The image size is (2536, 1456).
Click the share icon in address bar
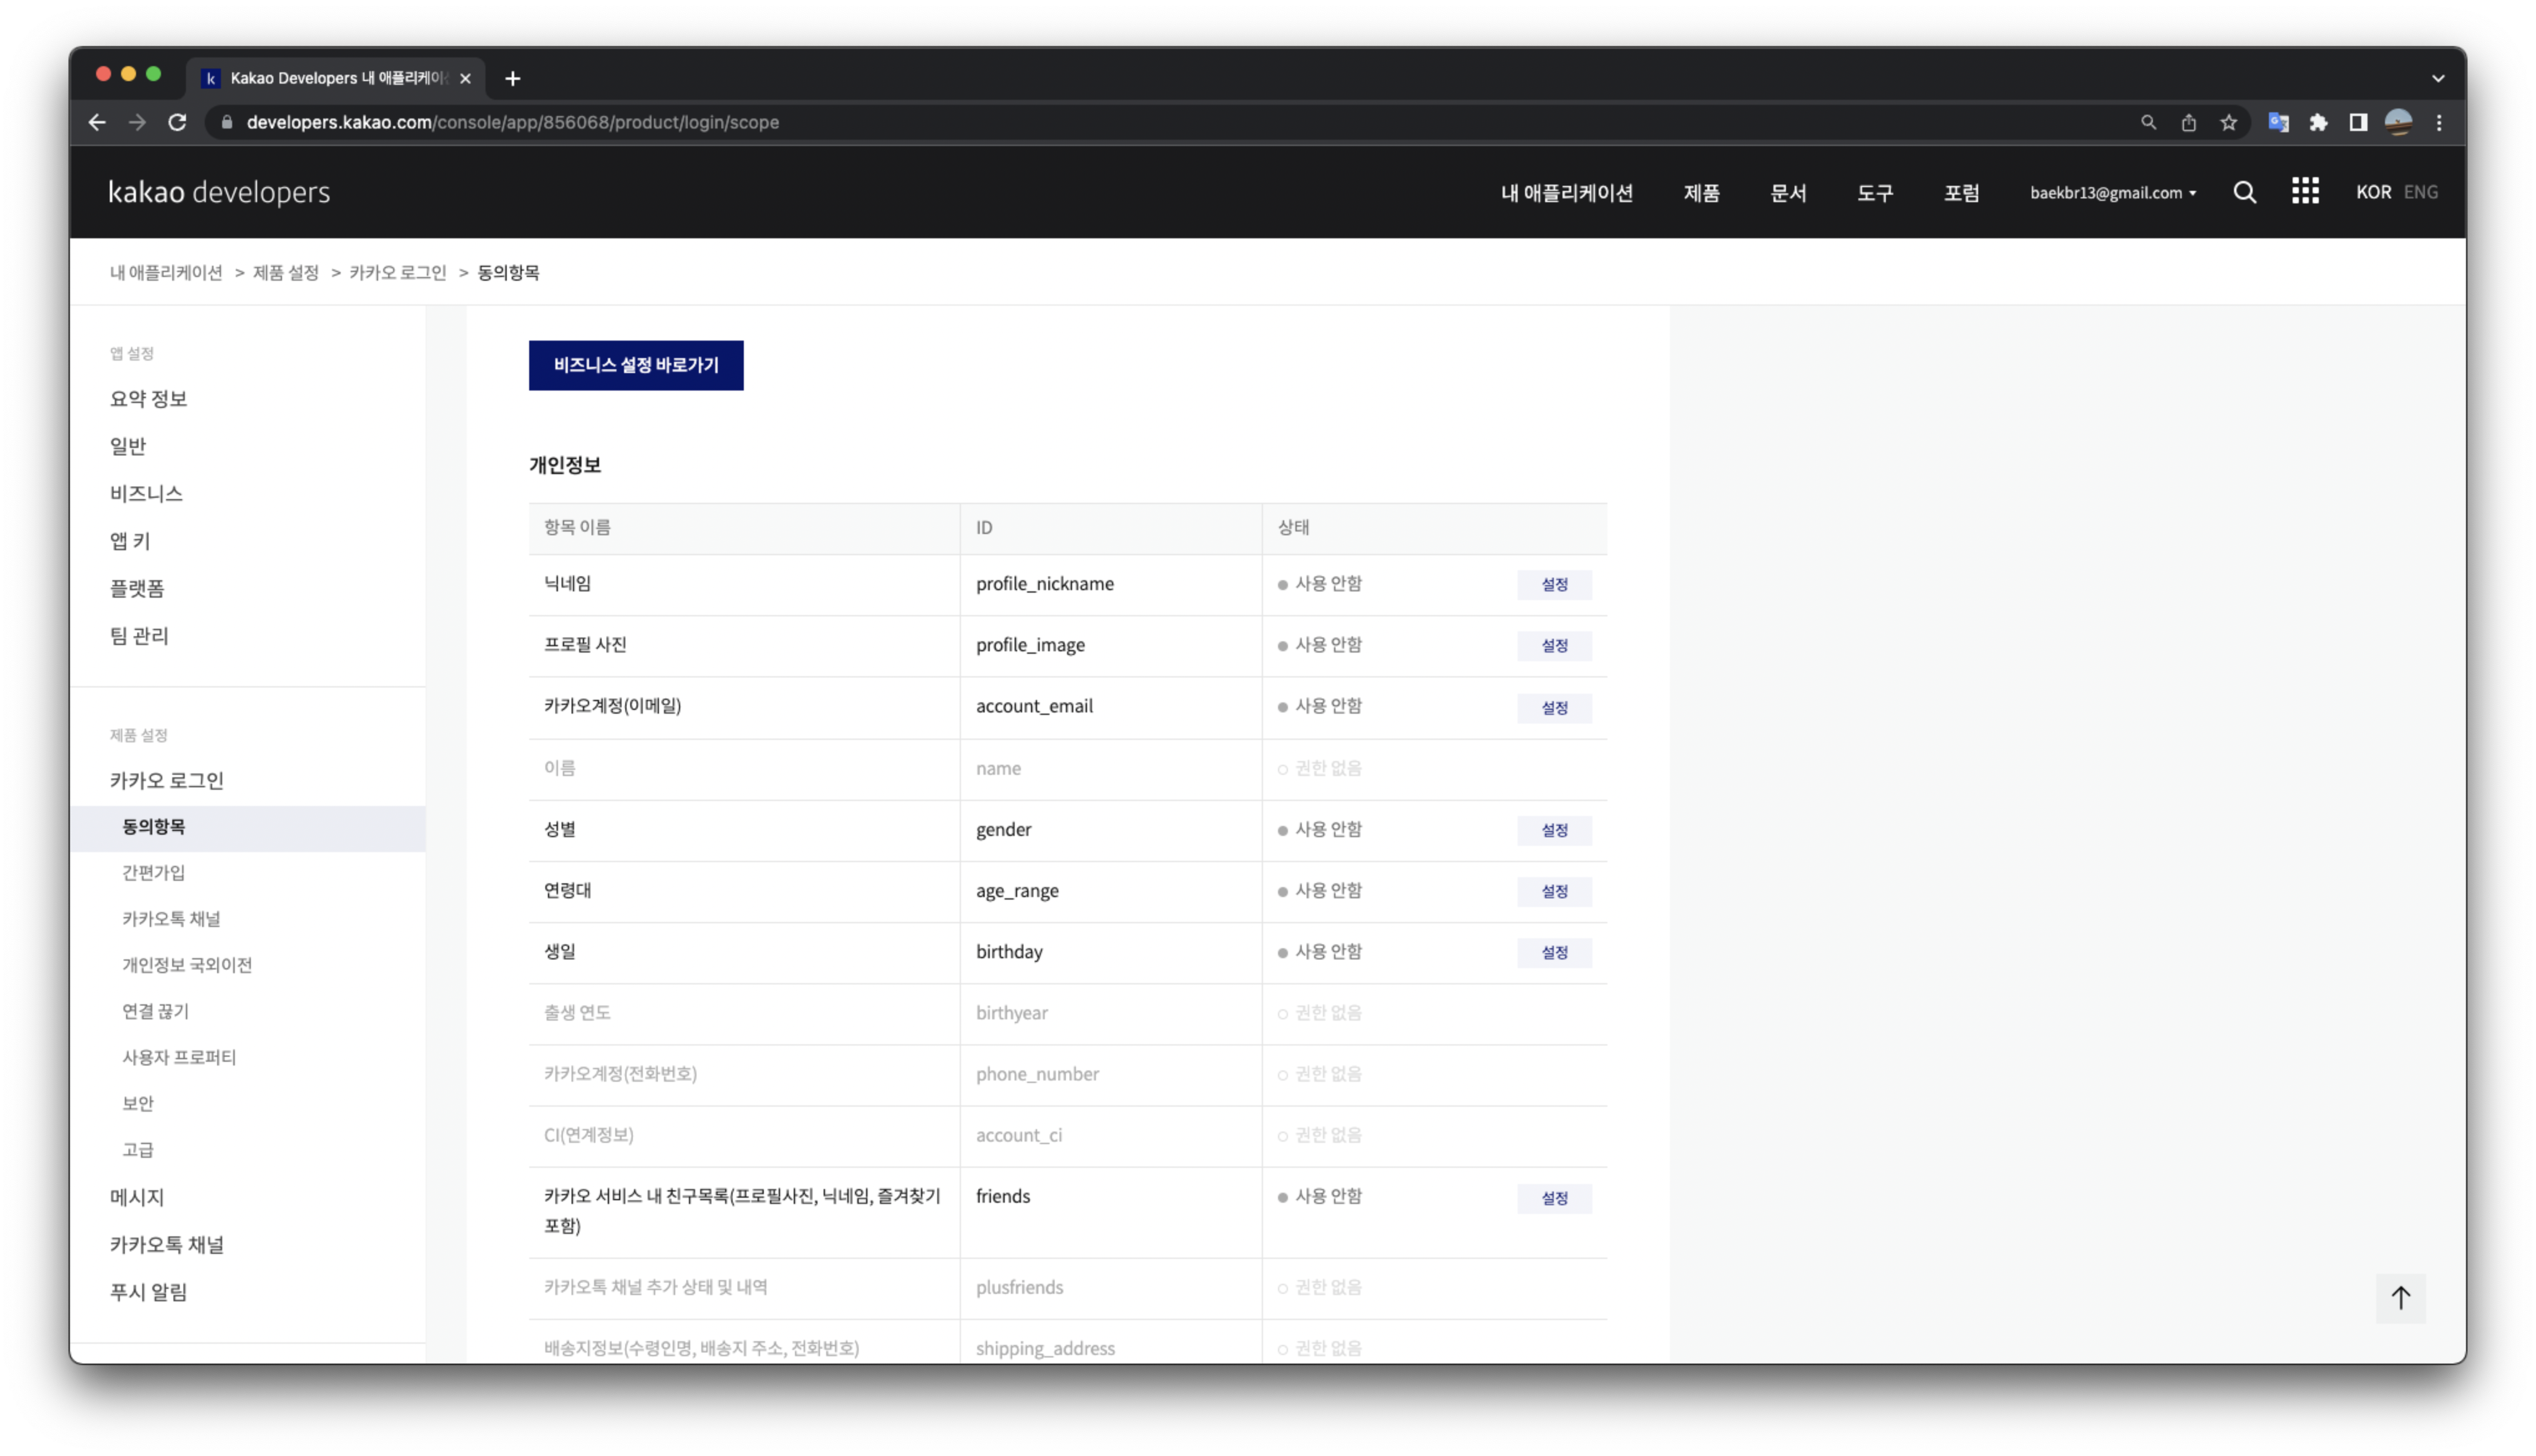[2188, 122]
